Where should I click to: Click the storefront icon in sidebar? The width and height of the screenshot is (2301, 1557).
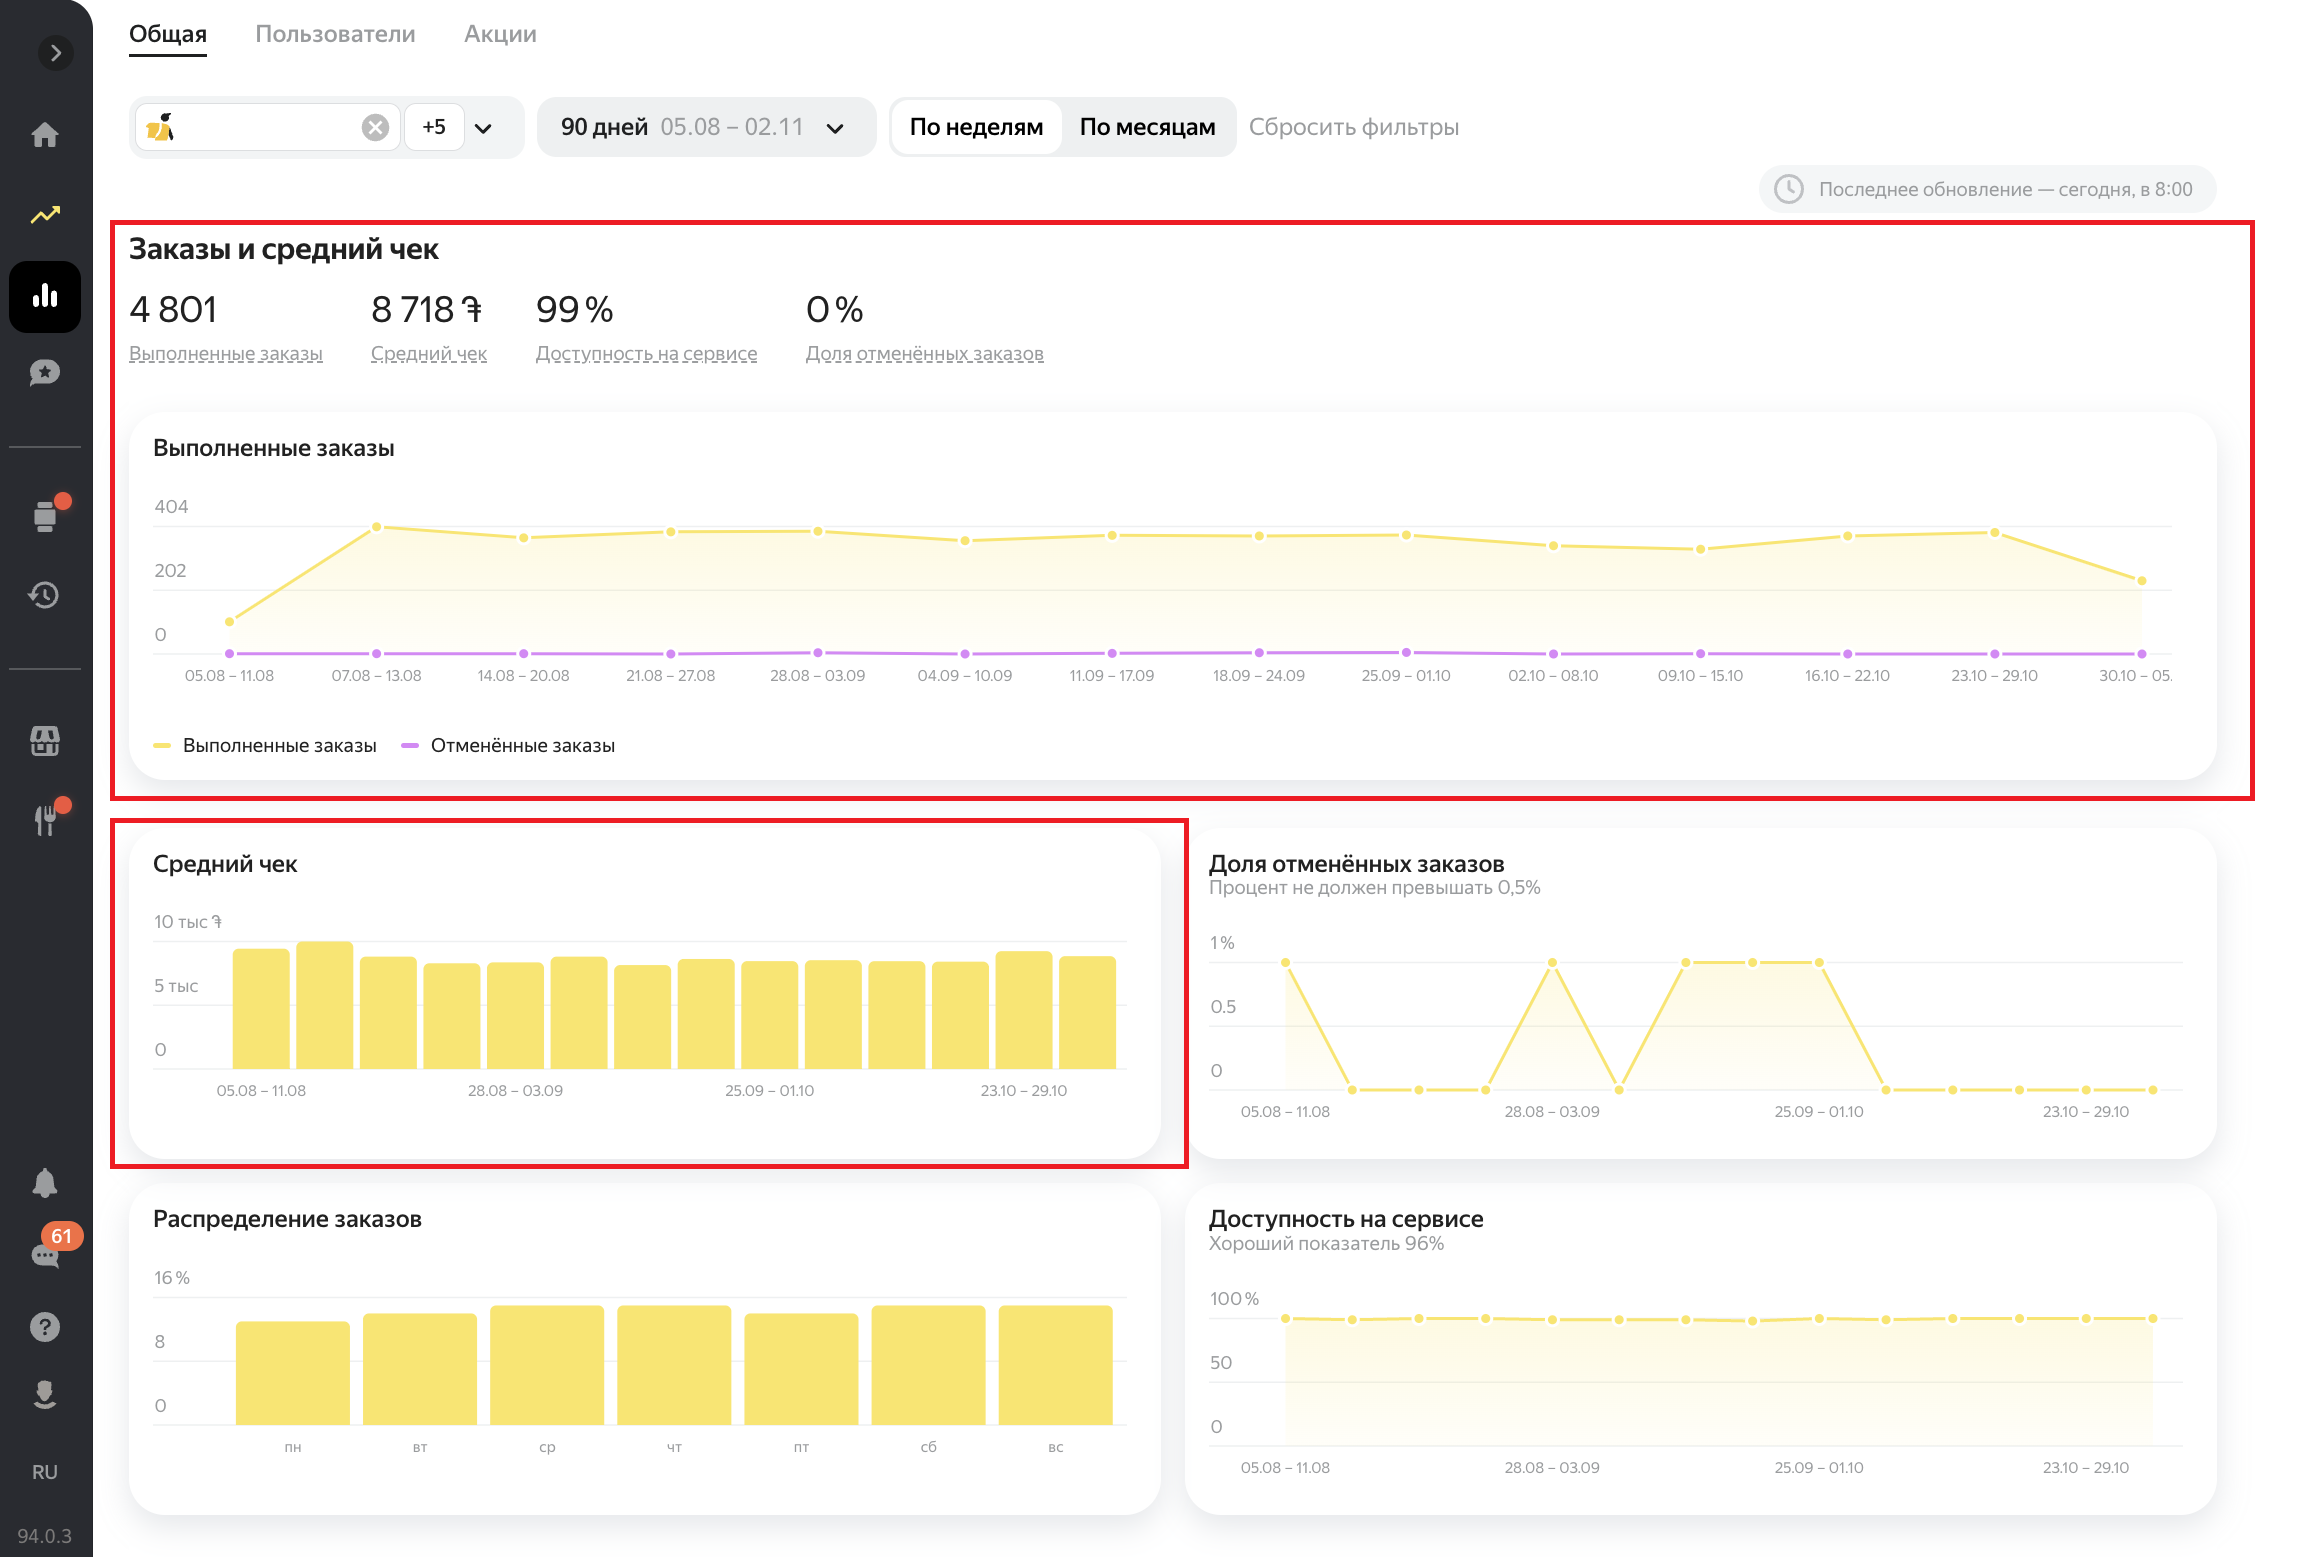tap(45, 741)
